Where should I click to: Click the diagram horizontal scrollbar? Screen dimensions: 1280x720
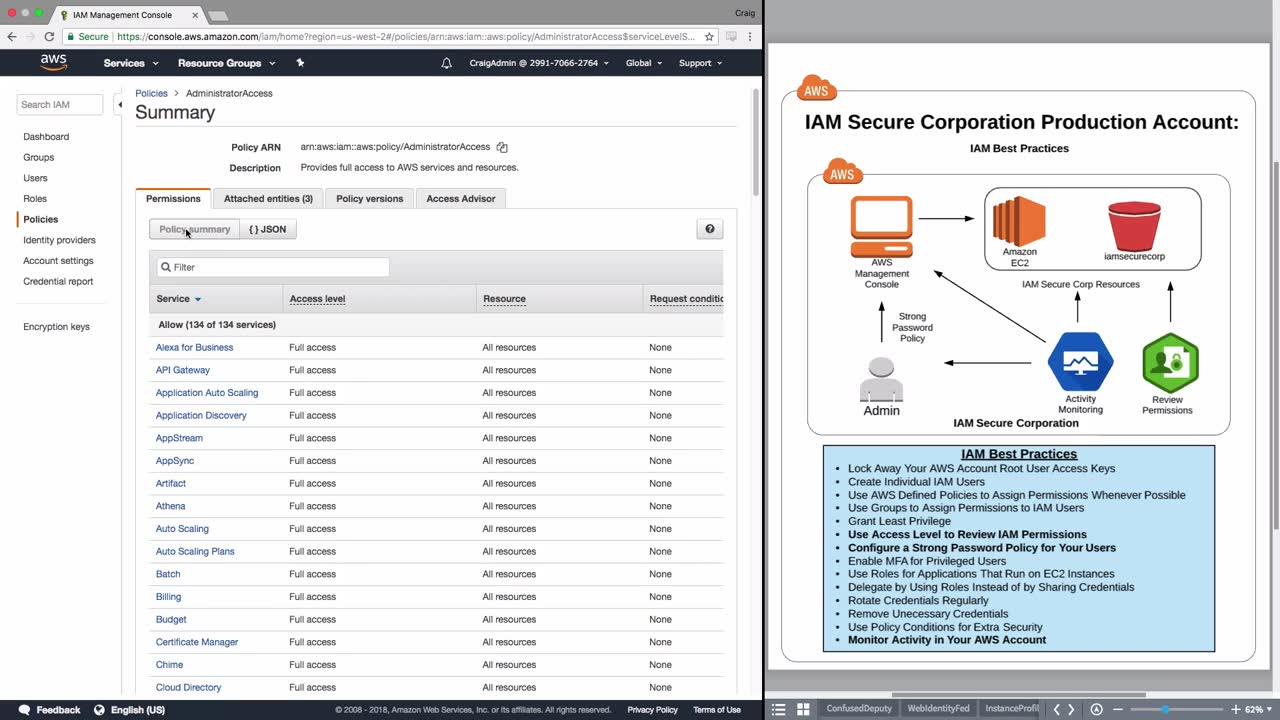pyautogui.click(x=1018, y=695)
